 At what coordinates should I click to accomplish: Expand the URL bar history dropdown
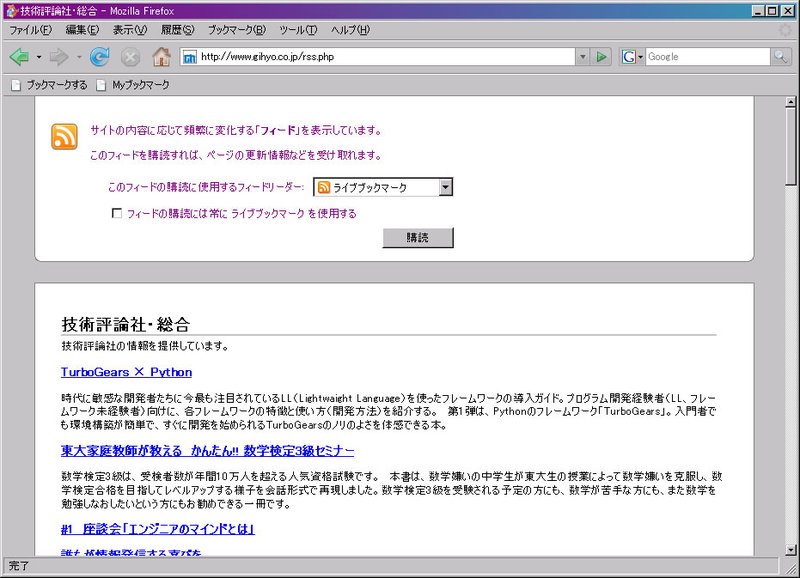[x=583, y=57]
